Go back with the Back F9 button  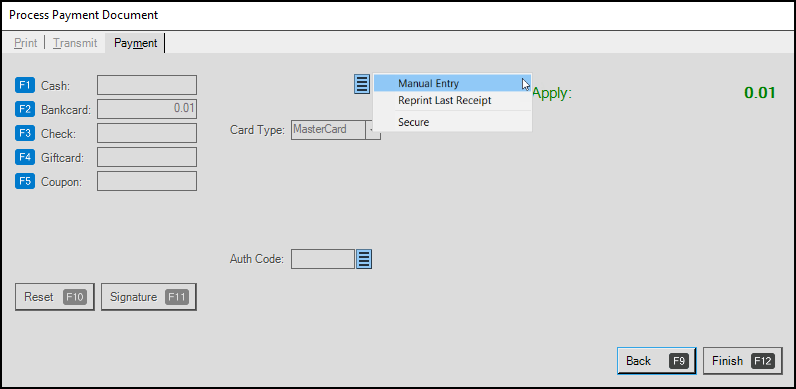coord(657,361)
